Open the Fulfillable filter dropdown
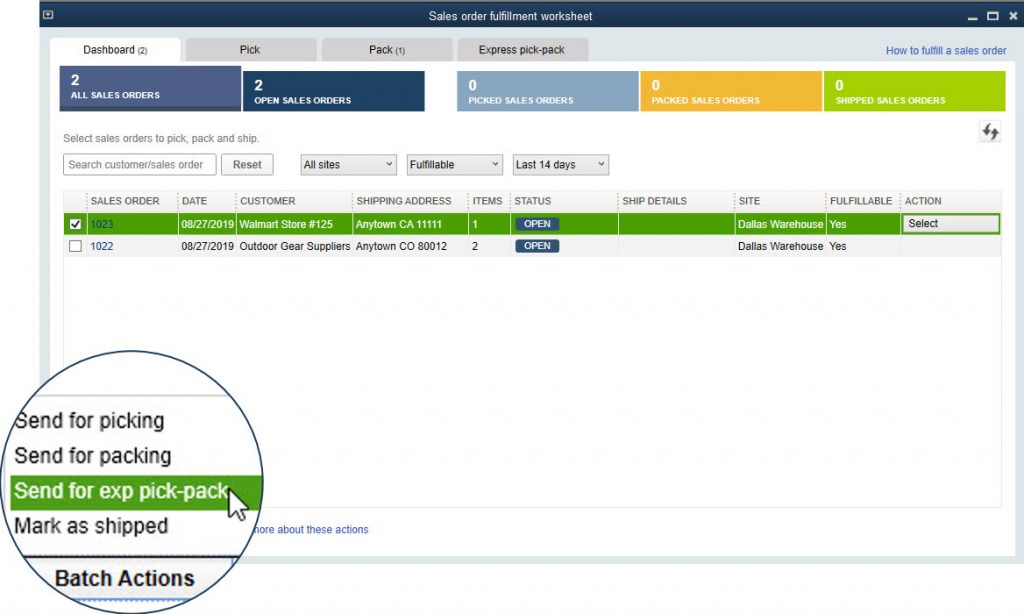 point(455,165)
